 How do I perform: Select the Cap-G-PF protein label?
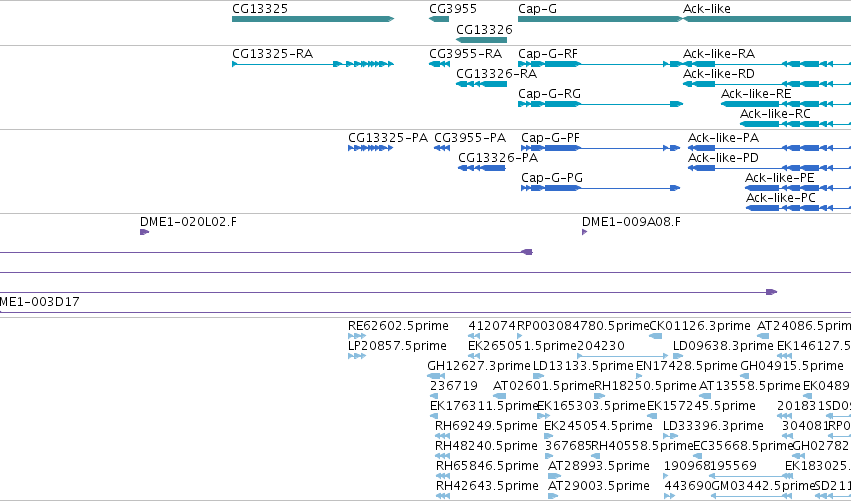pos(550,138)
